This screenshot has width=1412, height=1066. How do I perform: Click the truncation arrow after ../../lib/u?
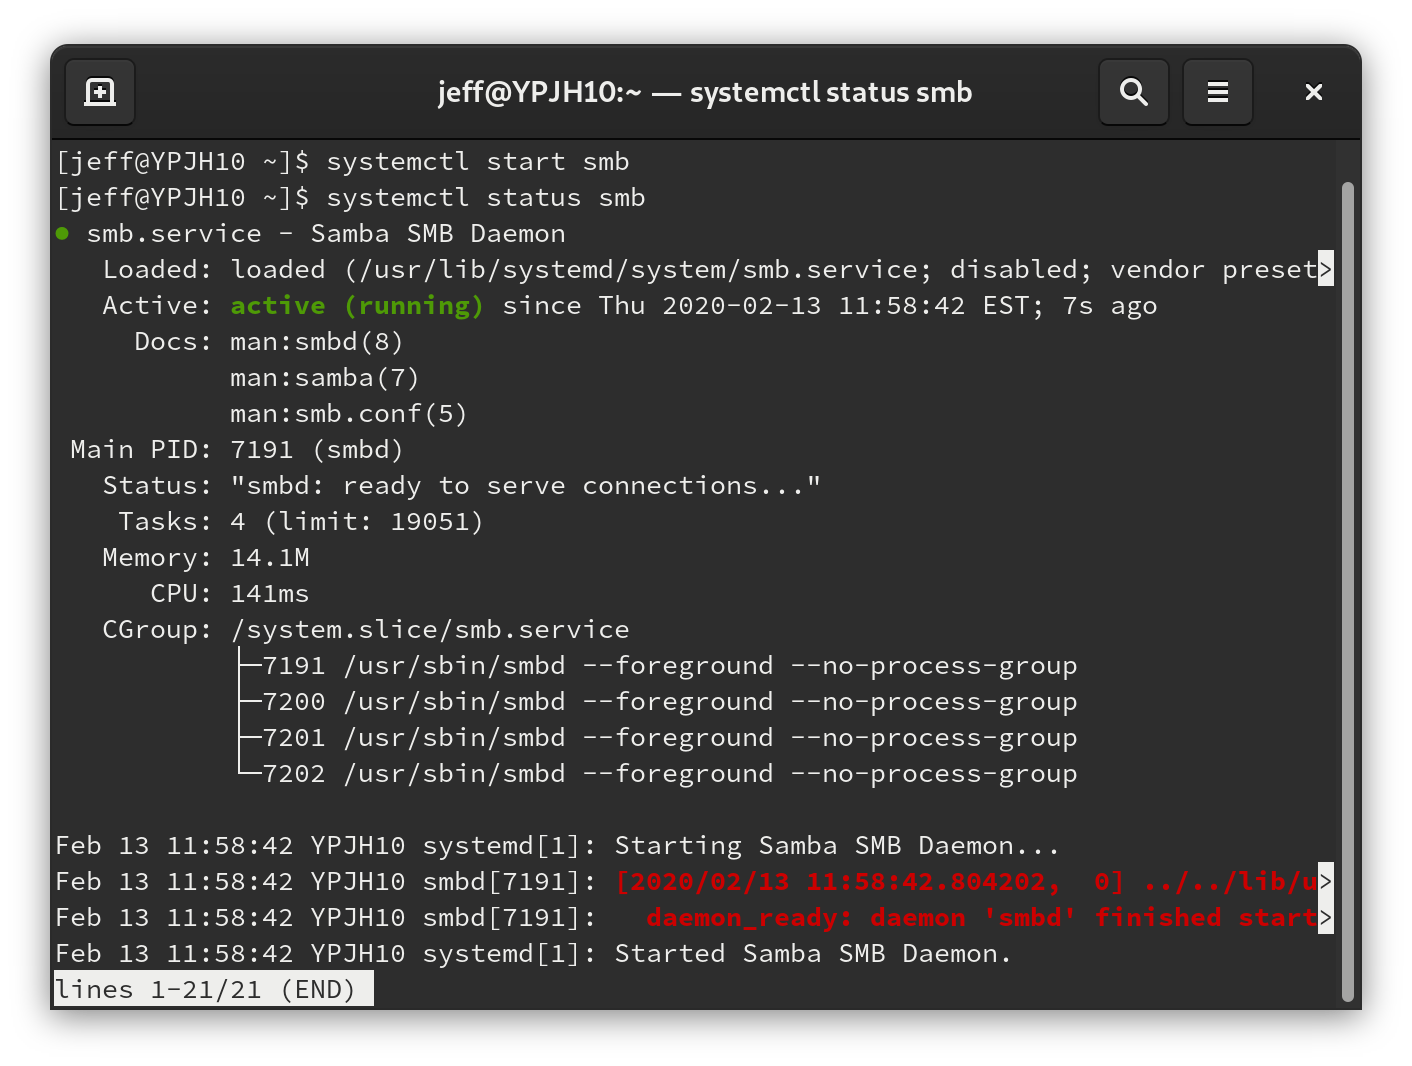1325,881
